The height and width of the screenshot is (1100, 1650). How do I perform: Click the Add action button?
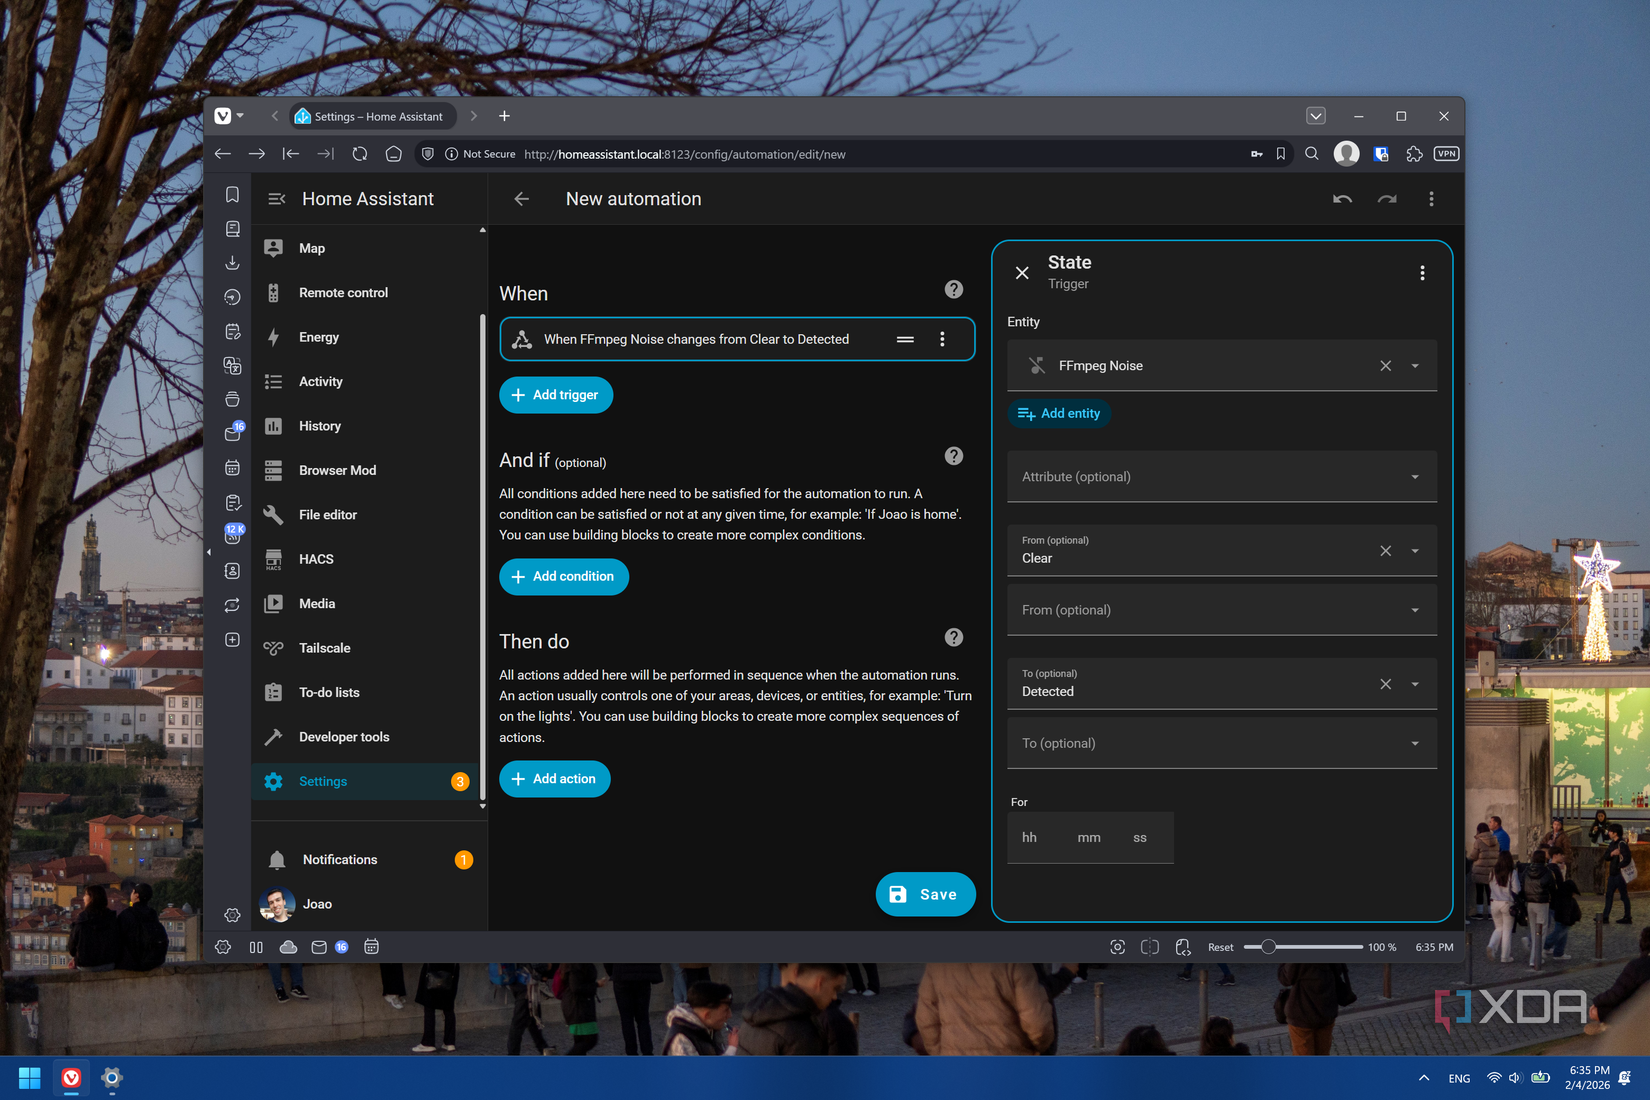(x=555, y=779)
